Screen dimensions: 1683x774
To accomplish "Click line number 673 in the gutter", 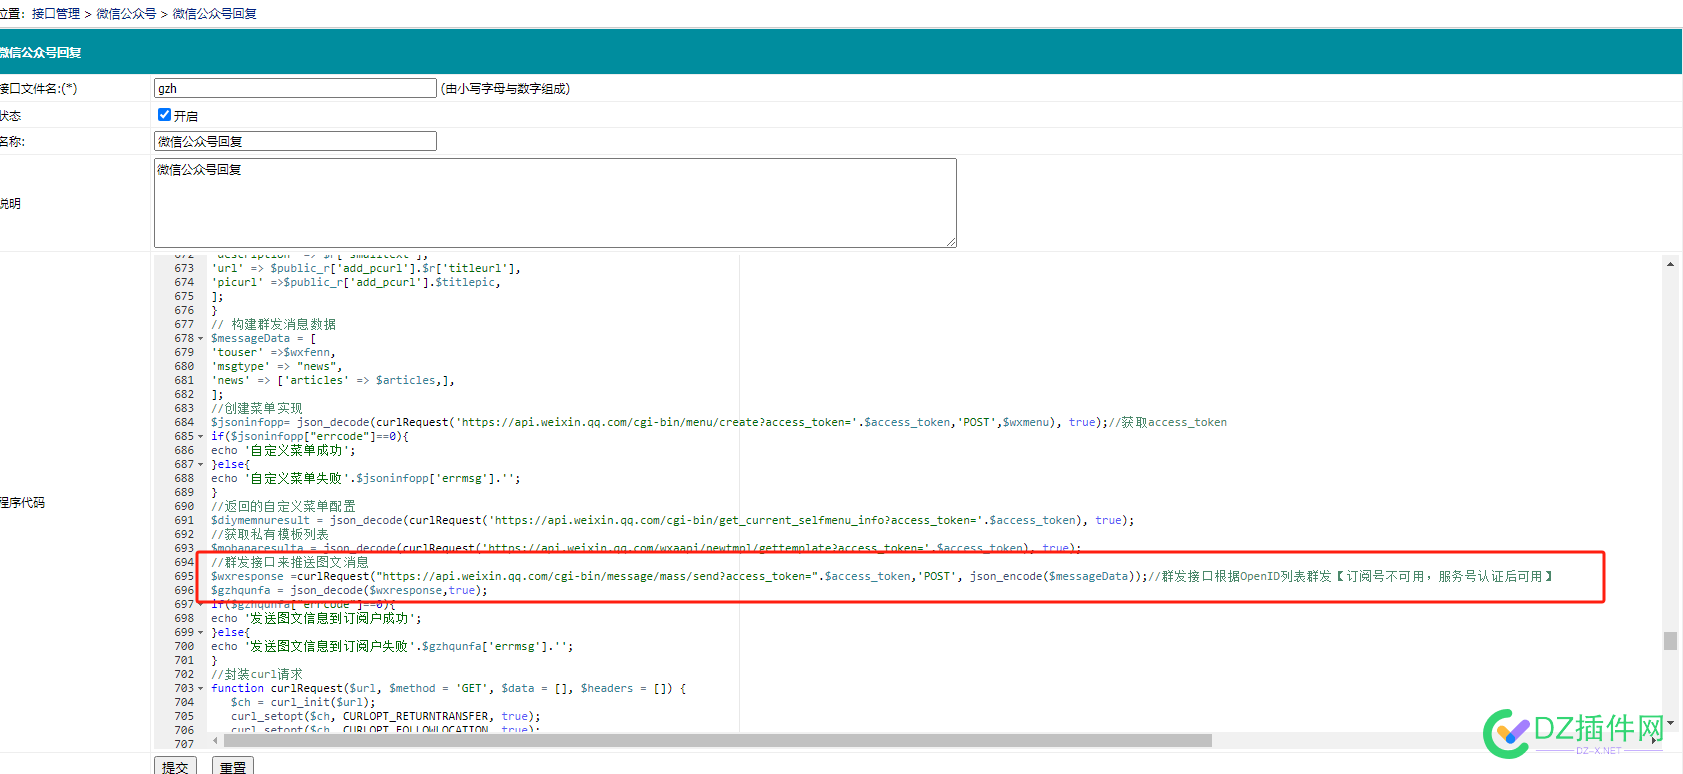I will 184,268.
